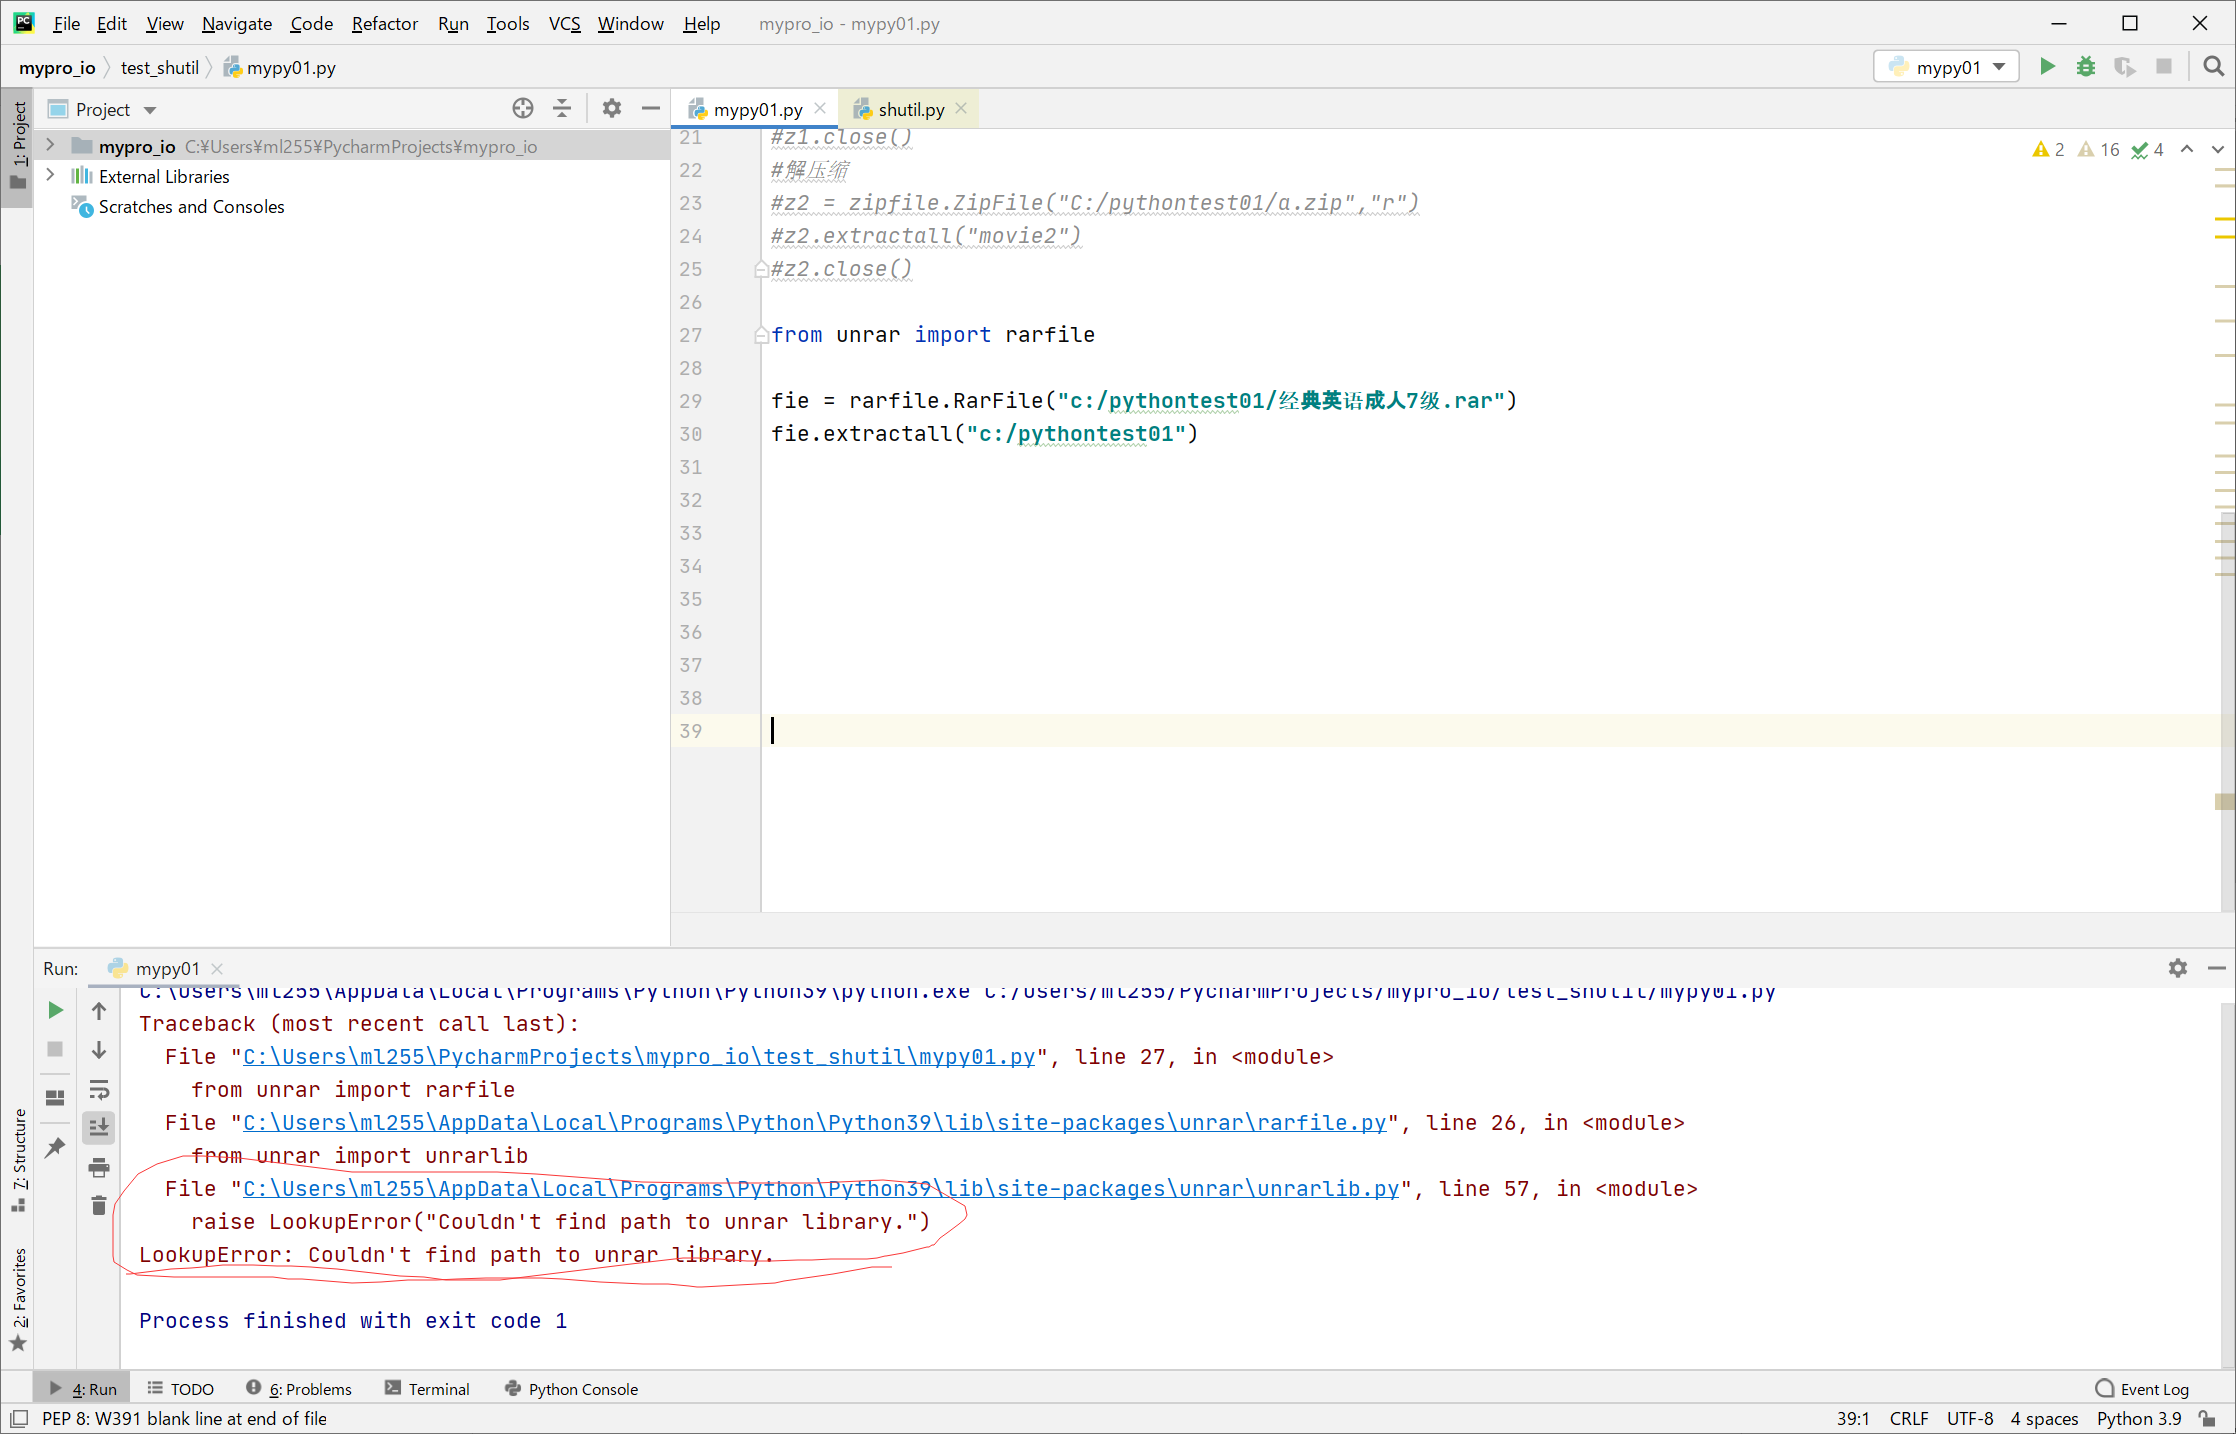The image size is (2236, 1434).
Task: Open Run panel settings gear
Action: 2178,968
